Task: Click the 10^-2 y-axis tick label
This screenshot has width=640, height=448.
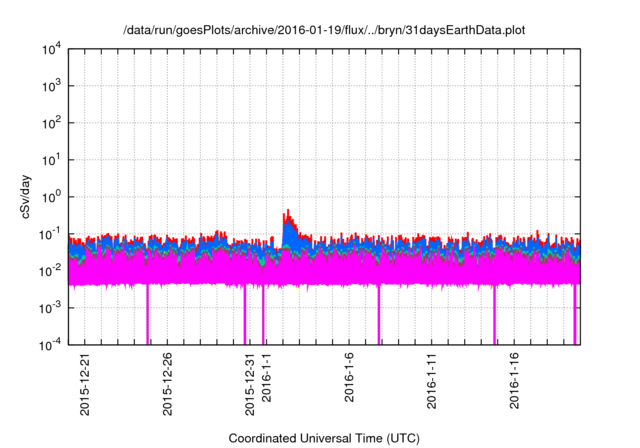Action: [51, 271]
